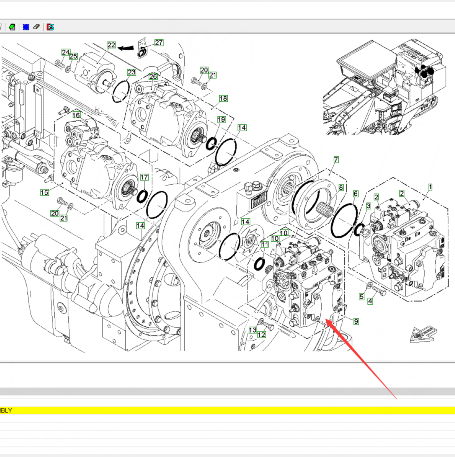Click part callout 13 near bottom

click(253, 330)
